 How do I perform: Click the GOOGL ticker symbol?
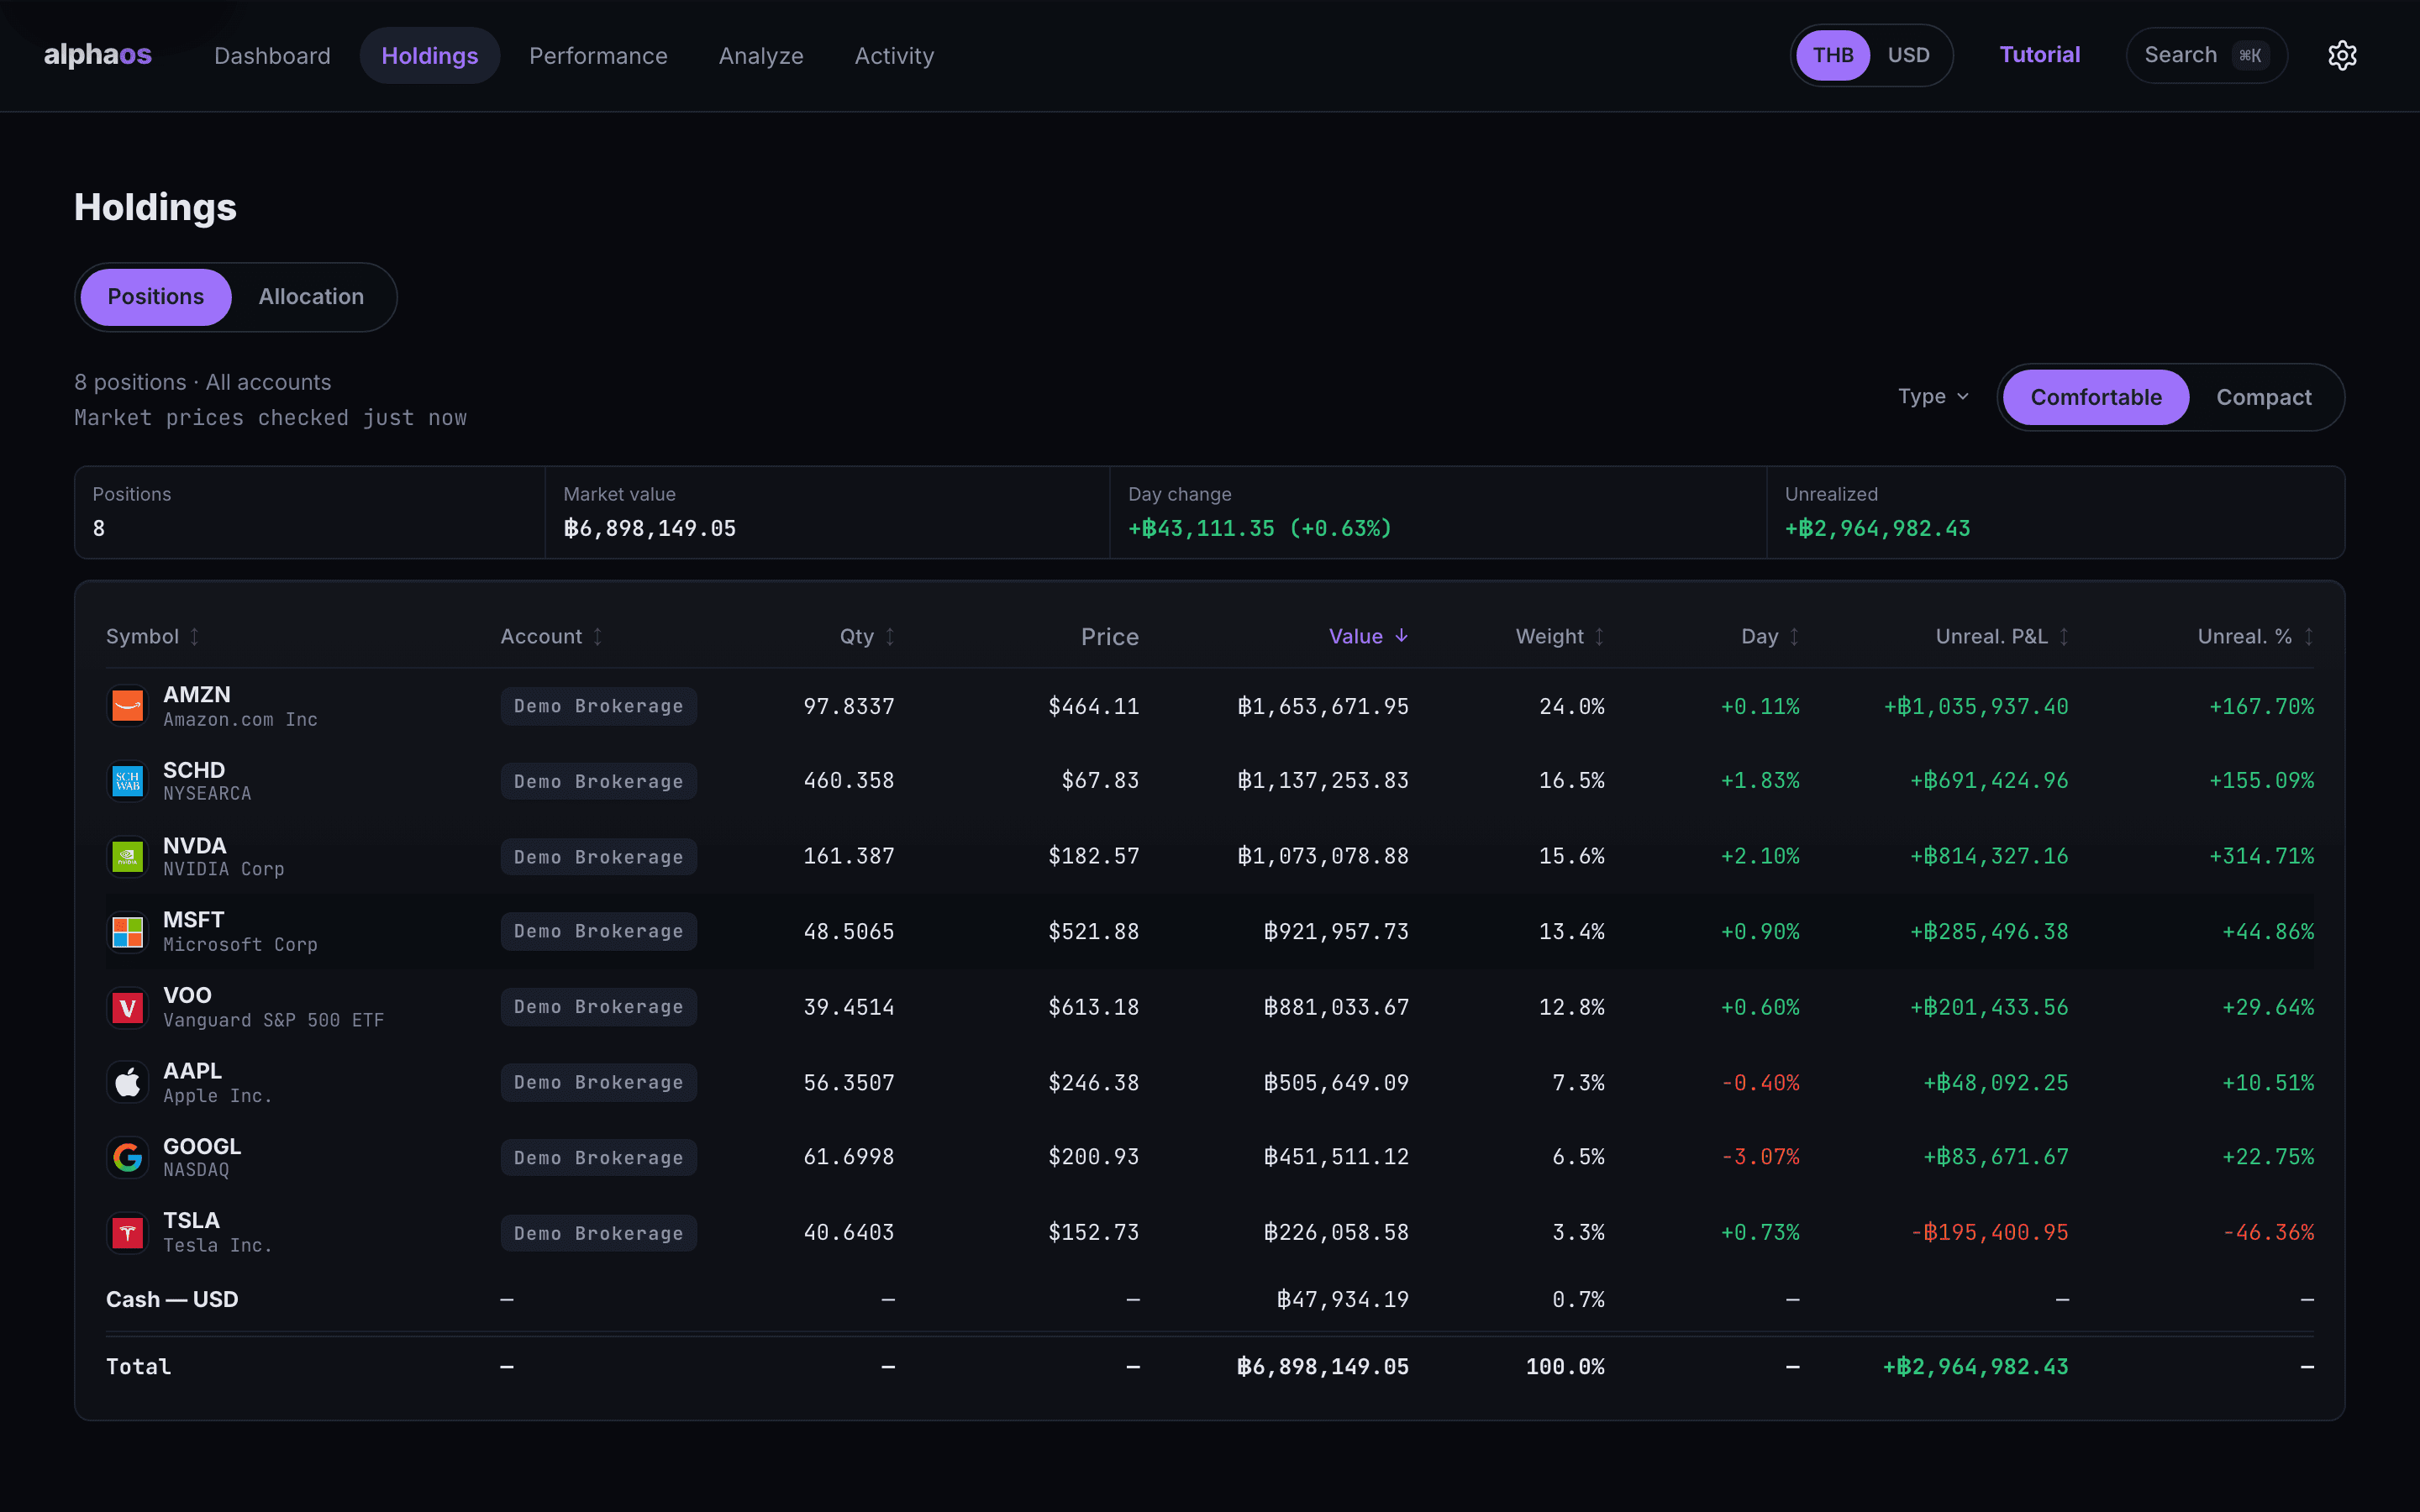click(202, 1146)
